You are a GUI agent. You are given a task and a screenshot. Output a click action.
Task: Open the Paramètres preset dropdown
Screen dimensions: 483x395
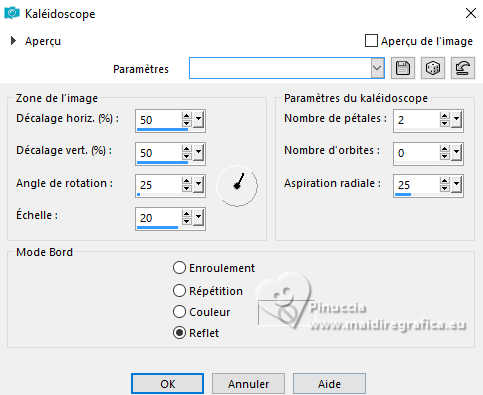coord(377,68)
